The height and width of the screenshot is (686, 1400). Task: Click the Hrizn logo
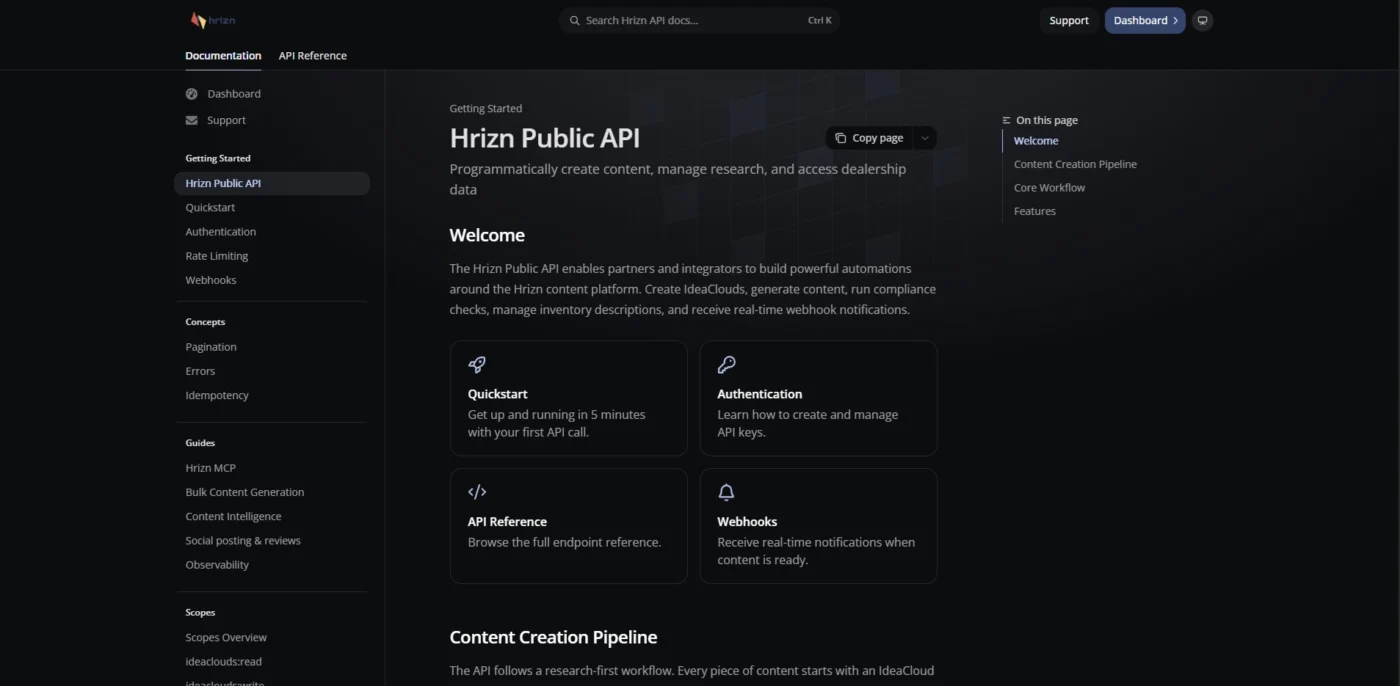(x=212, y=20)
